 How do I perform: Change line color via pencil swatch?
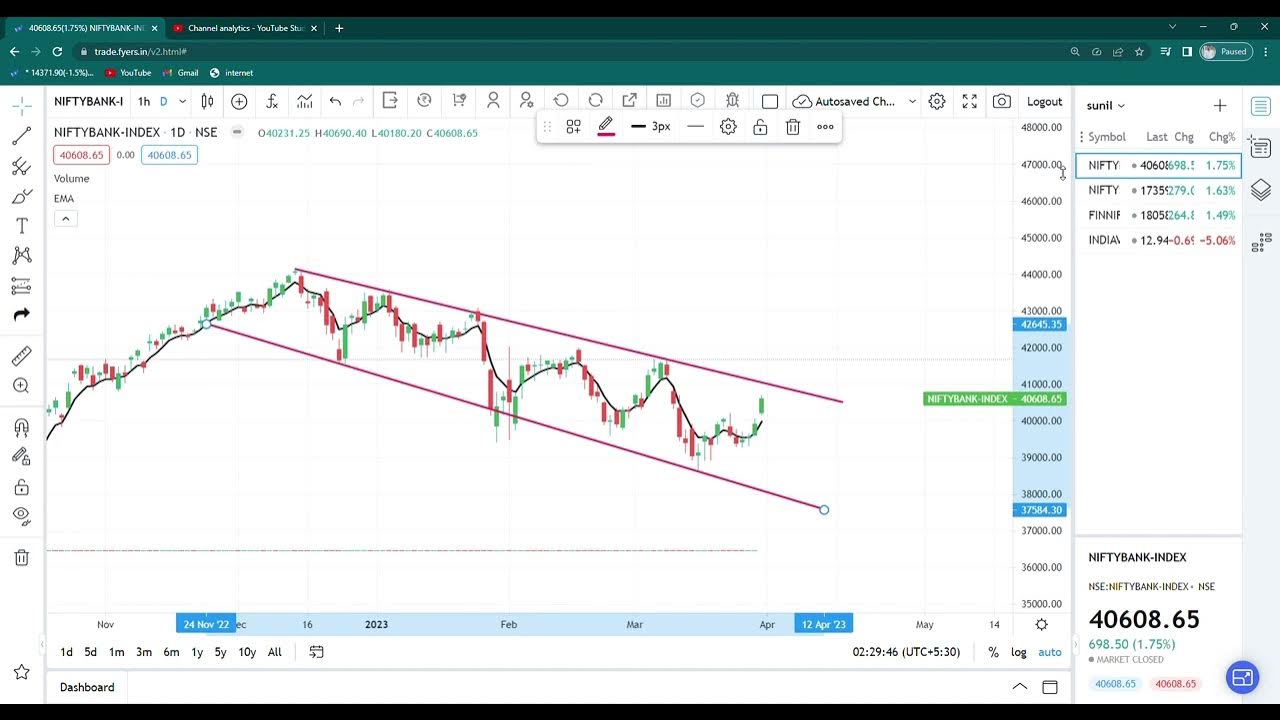[606, 127]
